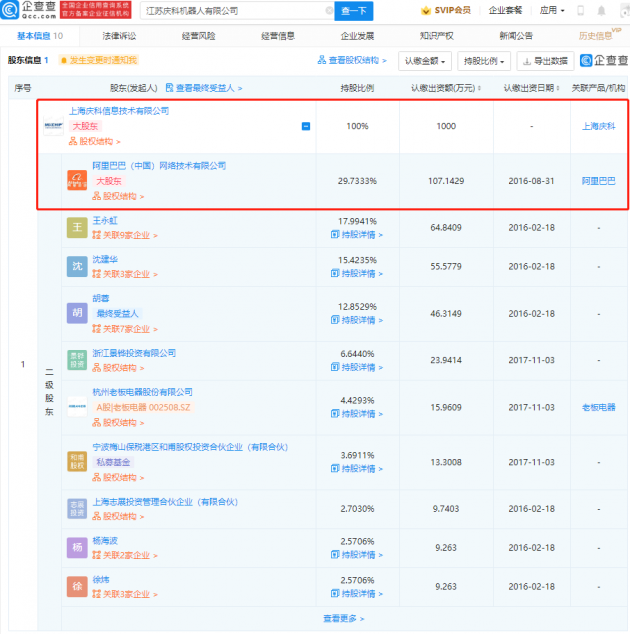The image size is (630, 634).
Task: Open the 应用 dropdown menu
Action: 552,11
